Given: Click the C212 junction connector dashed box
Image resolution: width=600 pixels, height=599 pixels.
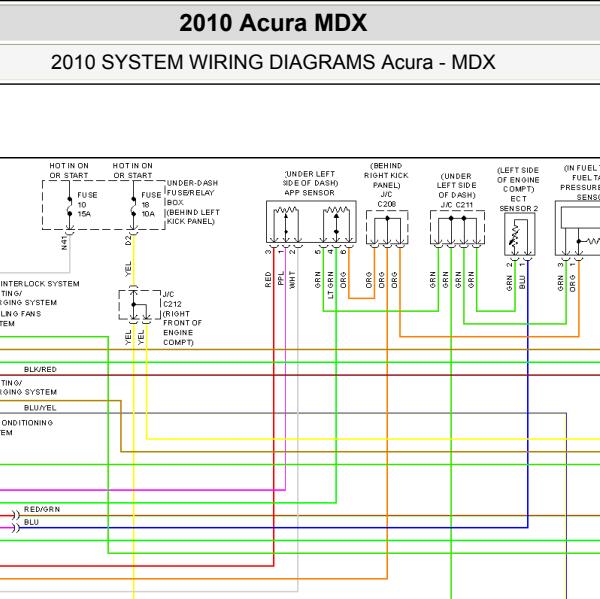Looking at the screenshot, I should click(140, 305).
